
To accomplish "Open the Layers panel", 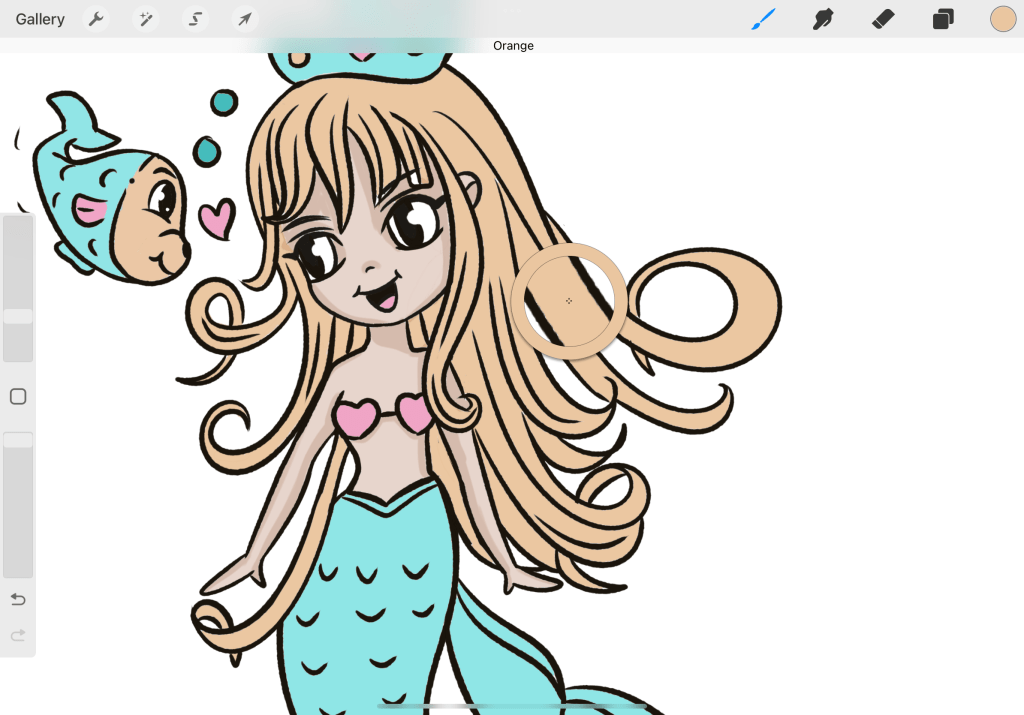I will click(943, 19).
